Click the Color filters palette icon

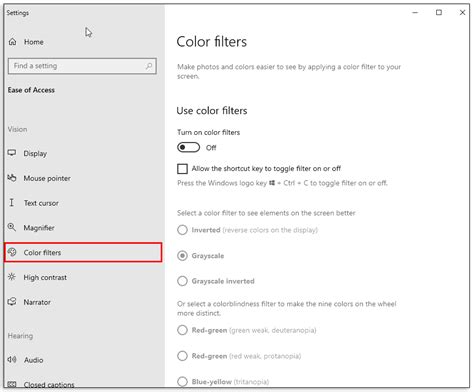pyautogui.click(x=12, y=252)
